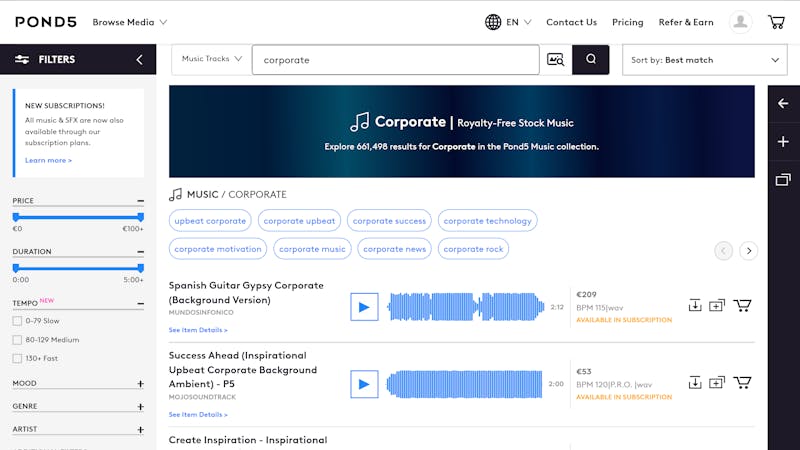Open Contact Us page
Screen dimensions: 800x450
click(x=571, y=22)
